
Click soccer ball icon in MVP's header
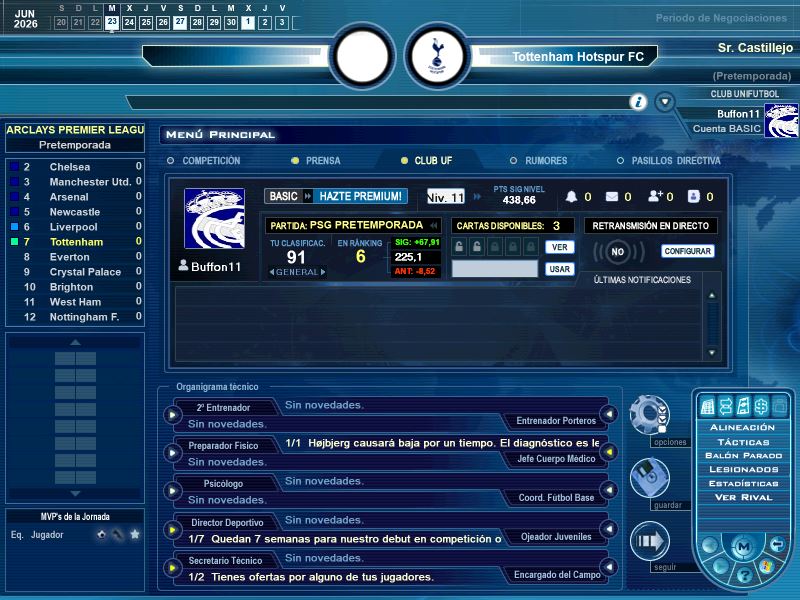(x=102, y=534)
